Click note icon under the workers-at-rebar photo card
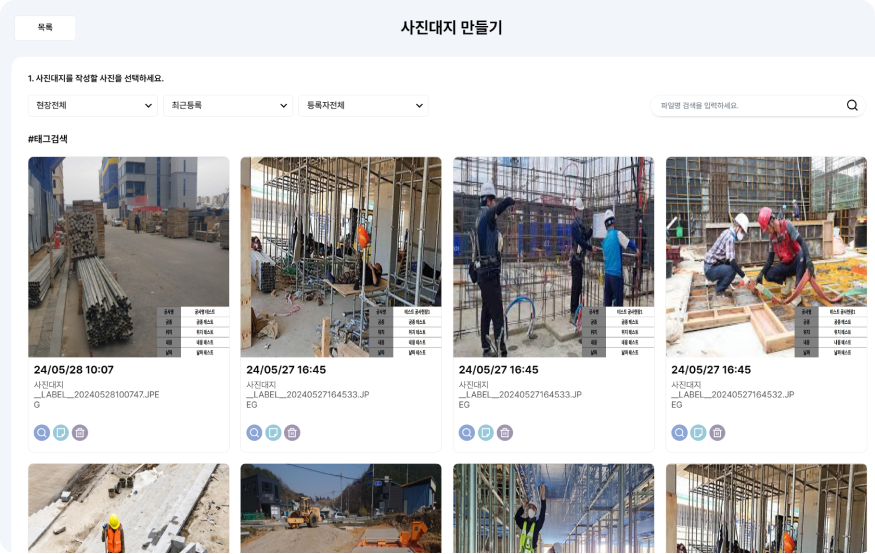Viewport: 875px width, 554px height. coord(486,432)
